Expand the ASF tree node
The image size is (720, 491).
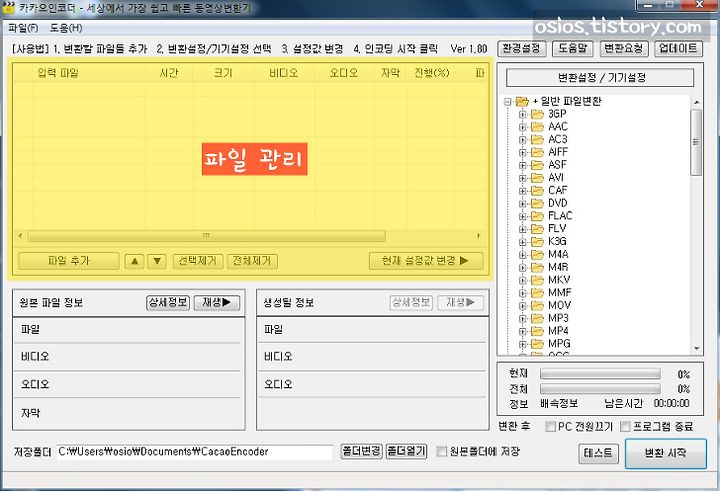tap(523, 165)
